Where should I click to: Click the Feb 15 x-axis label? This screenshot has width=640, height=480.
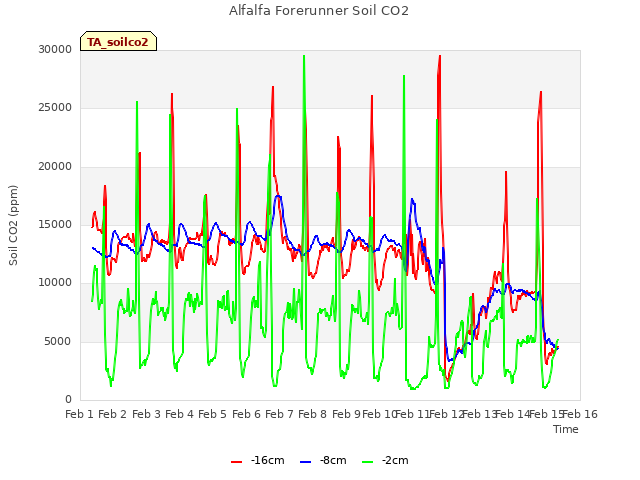tap(546, 415)
